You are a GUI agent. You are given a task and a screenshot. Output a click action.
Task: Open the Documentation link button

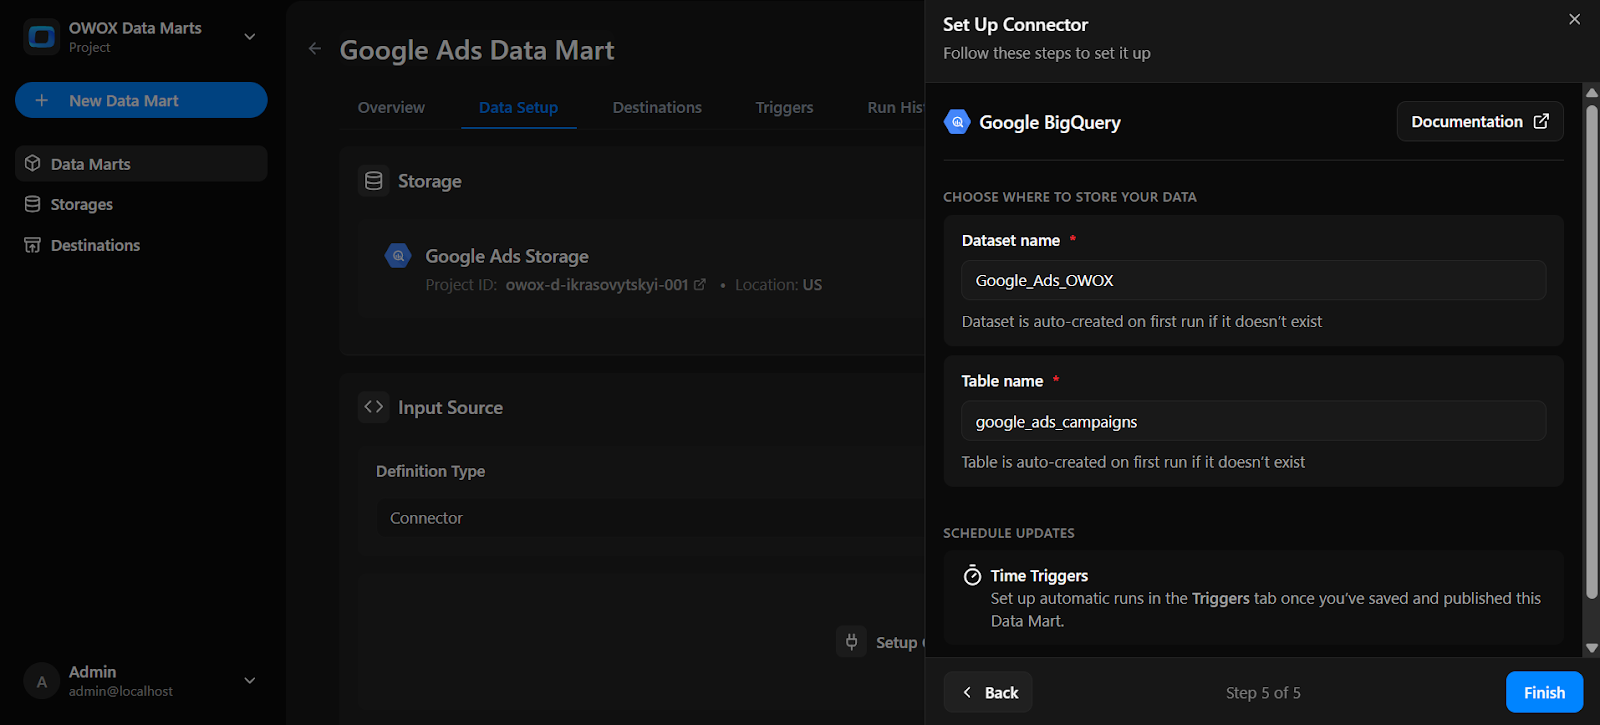(1480, 121)
